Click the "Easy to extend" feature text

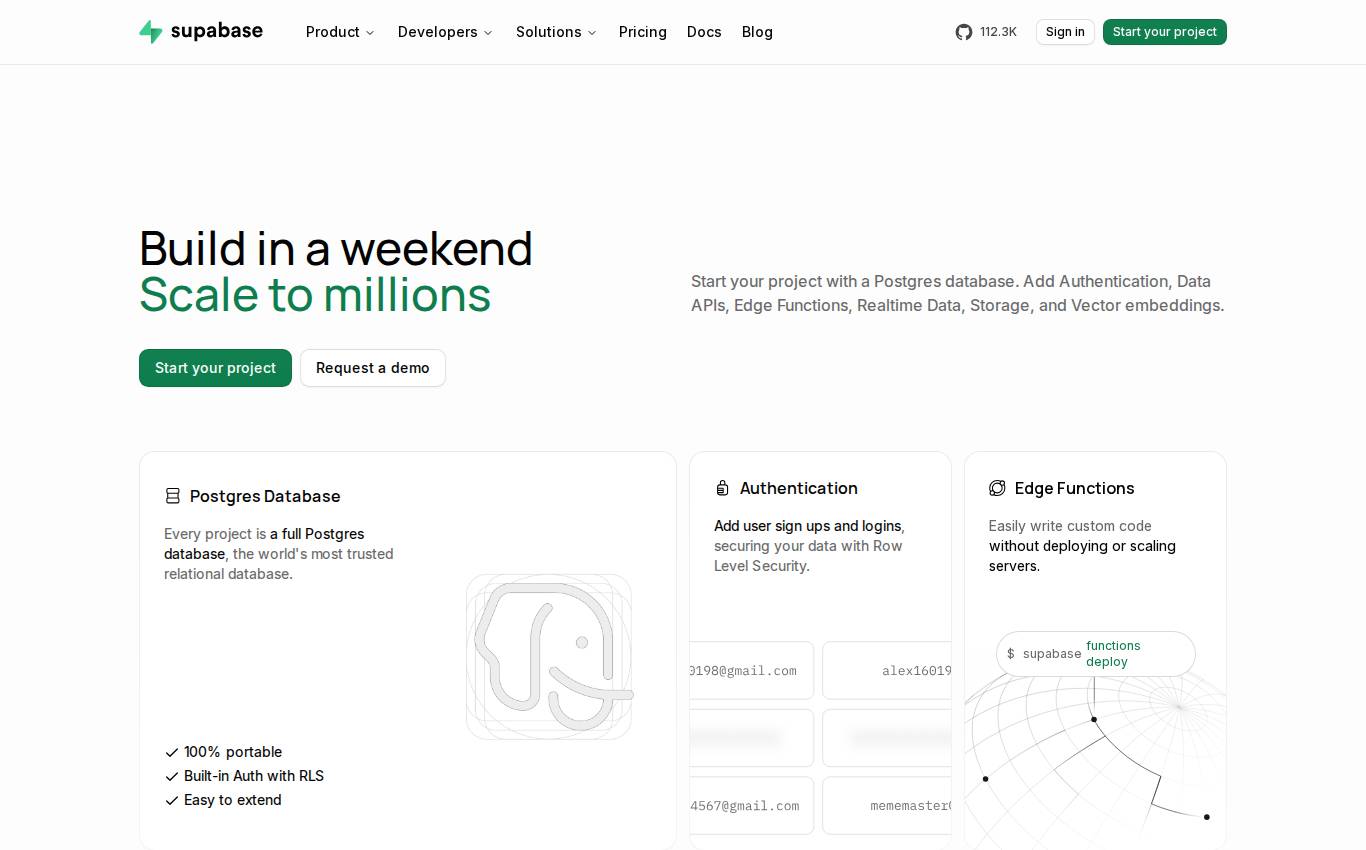point(233,800)
